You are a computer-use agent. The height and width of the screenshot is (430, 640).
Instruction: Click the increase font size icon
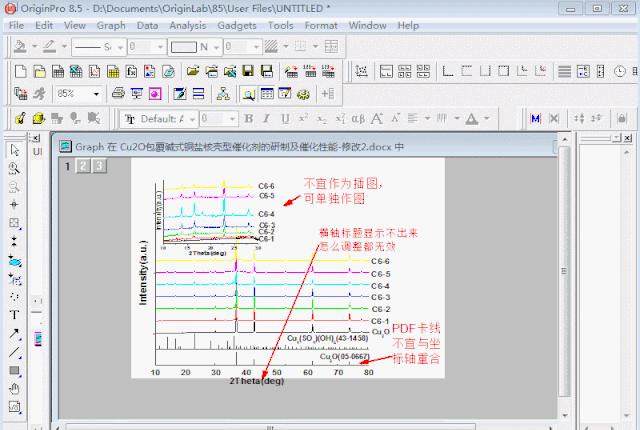tap(377, 119)
